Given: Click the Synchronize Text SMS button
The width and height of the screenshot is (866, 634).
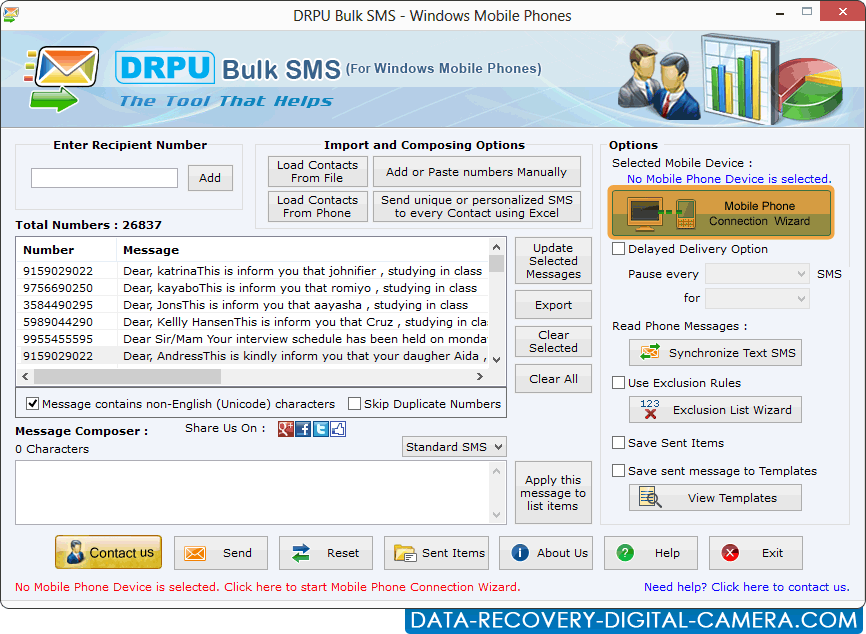Looking at the screenshot, I should 715,352.
